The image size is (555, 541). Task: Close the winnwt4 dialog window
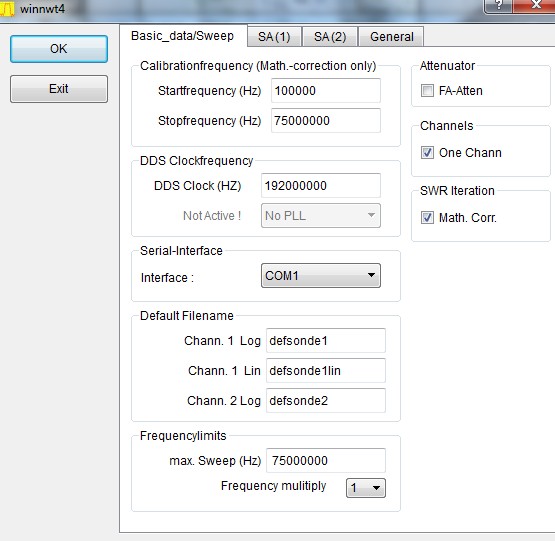point(534,5)
